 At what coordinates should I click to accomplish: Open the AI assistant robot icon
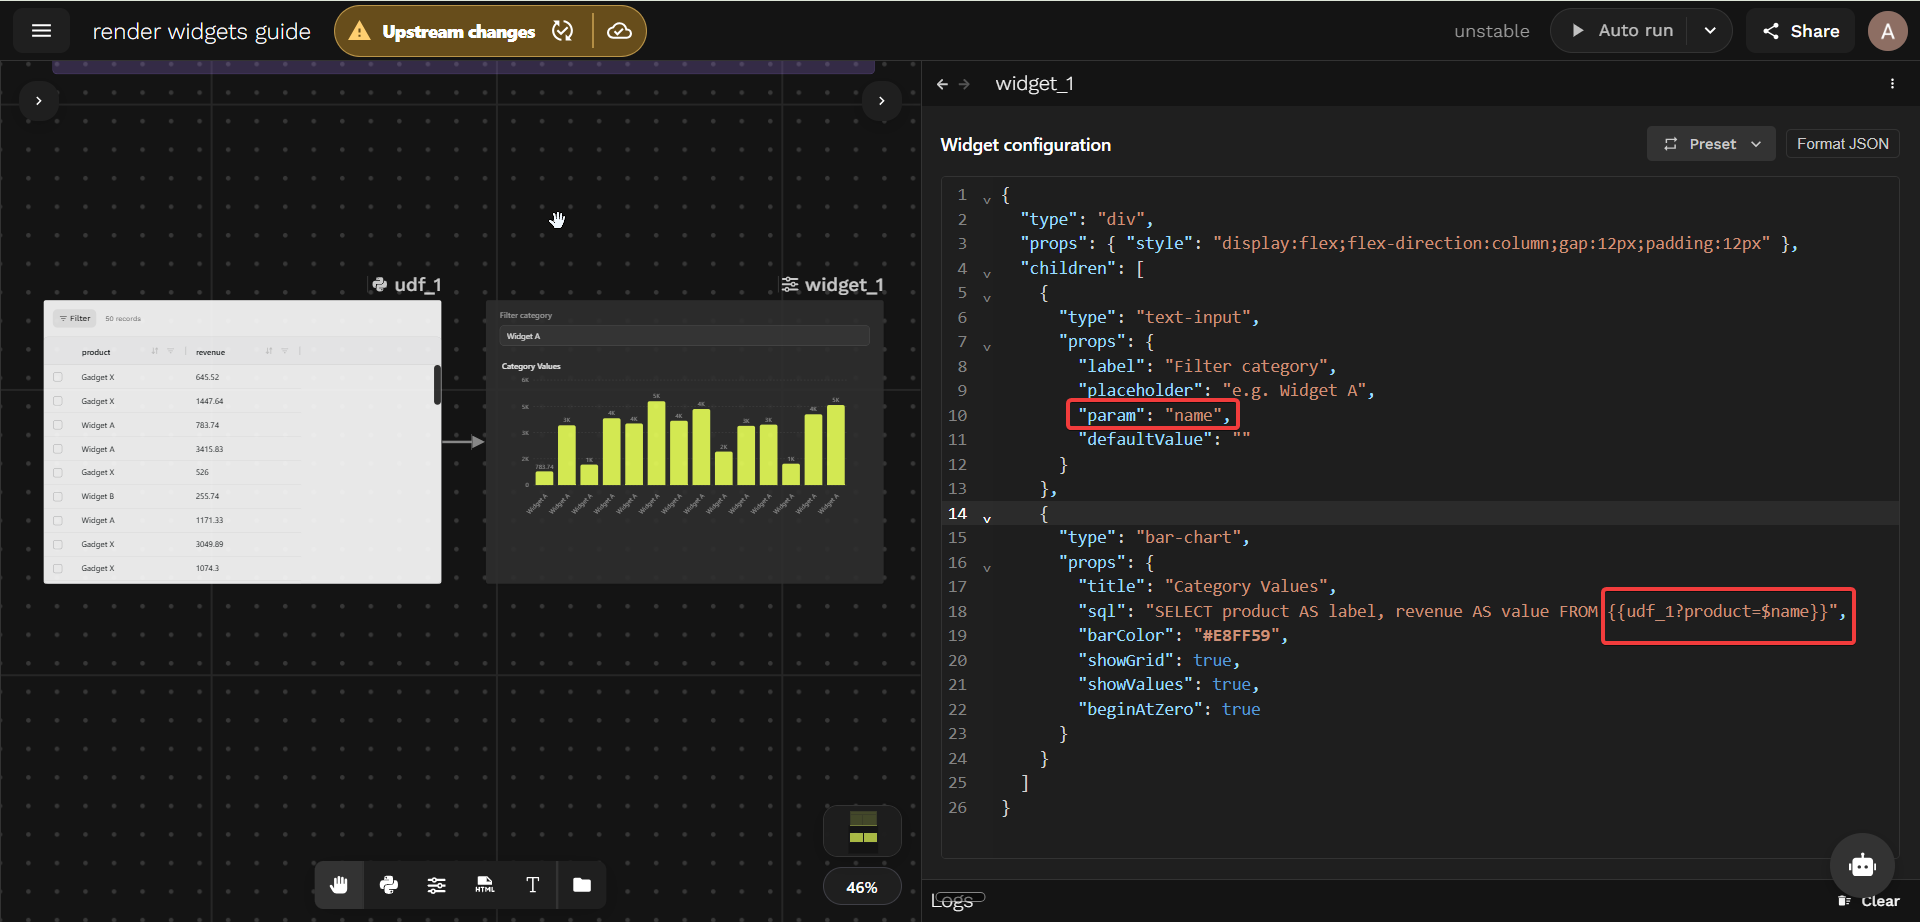(x=1862, y=865)
